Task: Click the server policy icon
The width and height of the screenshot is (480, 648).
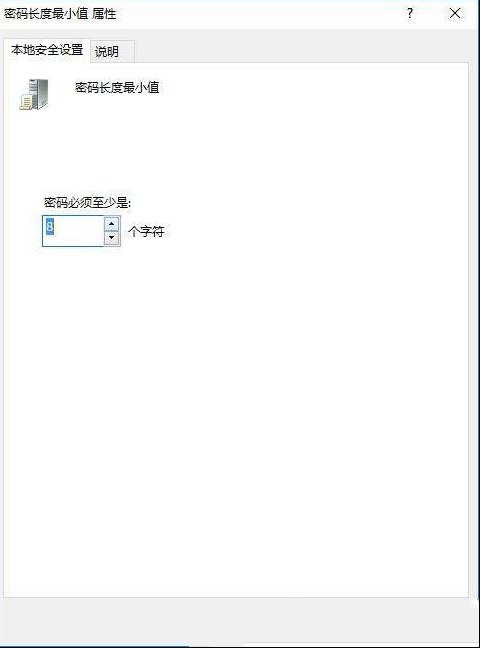Action: [x=34, y=95]
